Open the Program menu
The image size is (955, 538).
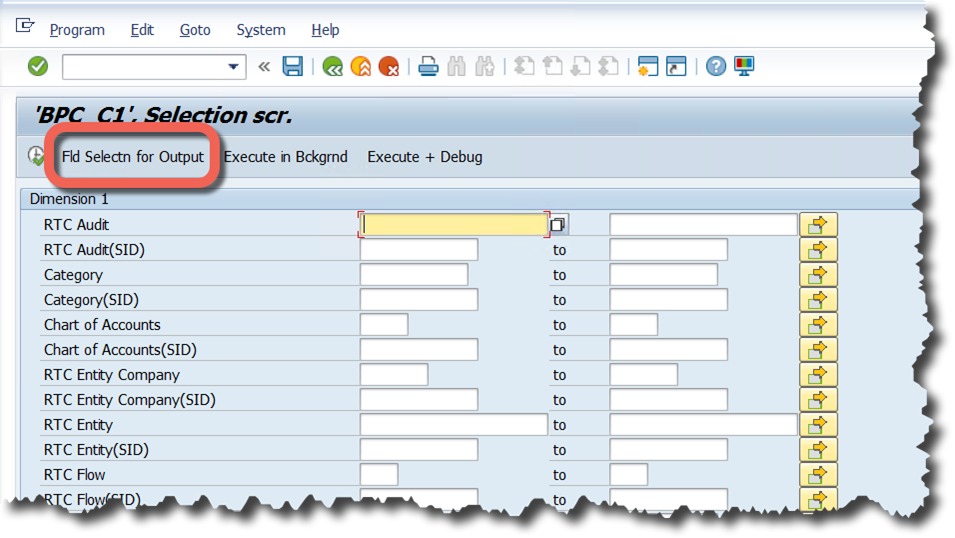click(x=77, y=30)
